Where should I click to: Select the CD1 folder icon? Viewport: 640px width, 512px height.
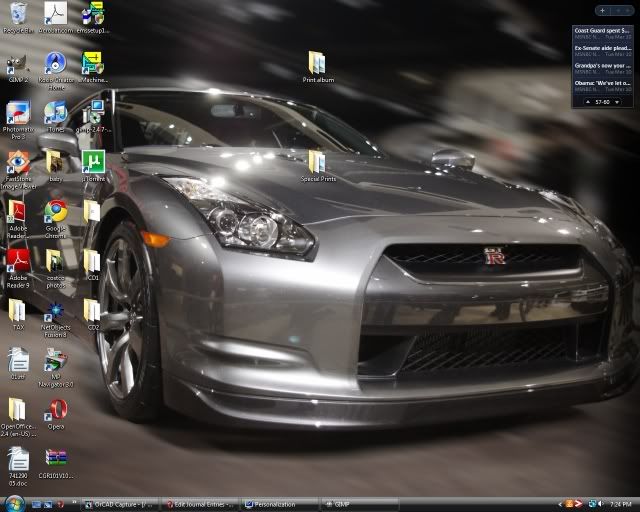pos(92,265)
